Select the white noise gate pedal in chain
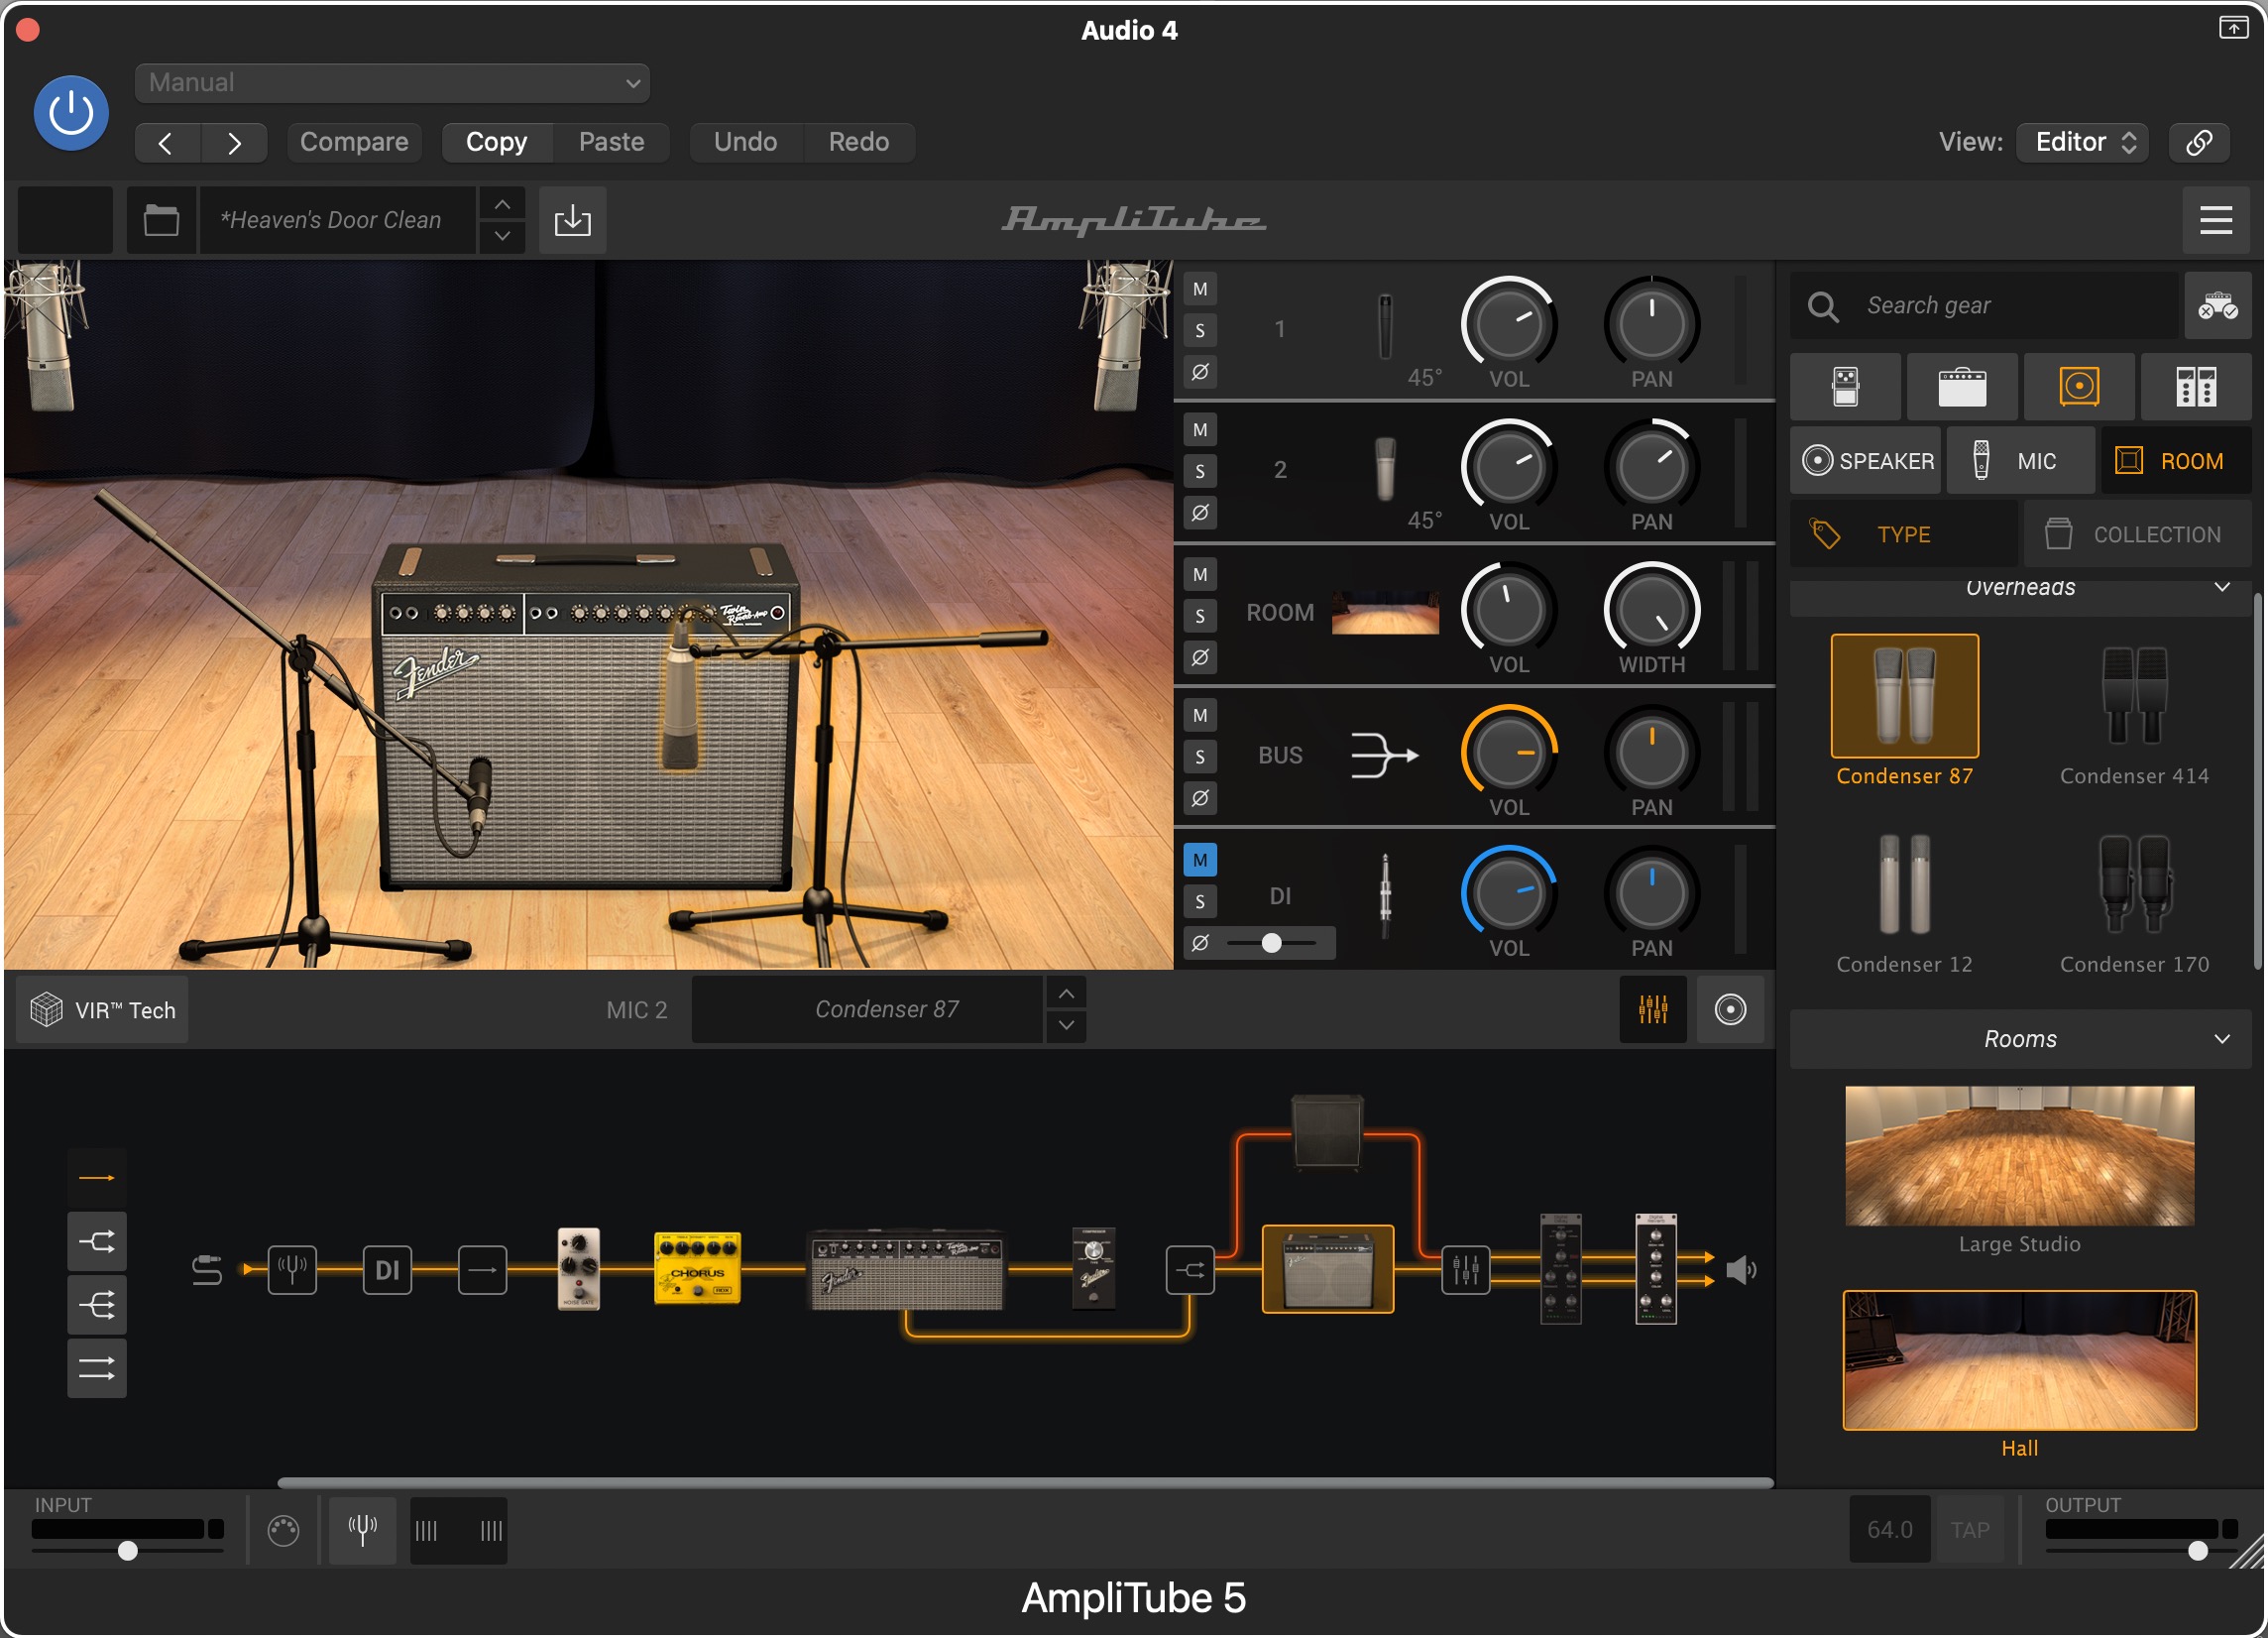Viewport: 2268px width, 1638px height. [x=578, y=1268]
